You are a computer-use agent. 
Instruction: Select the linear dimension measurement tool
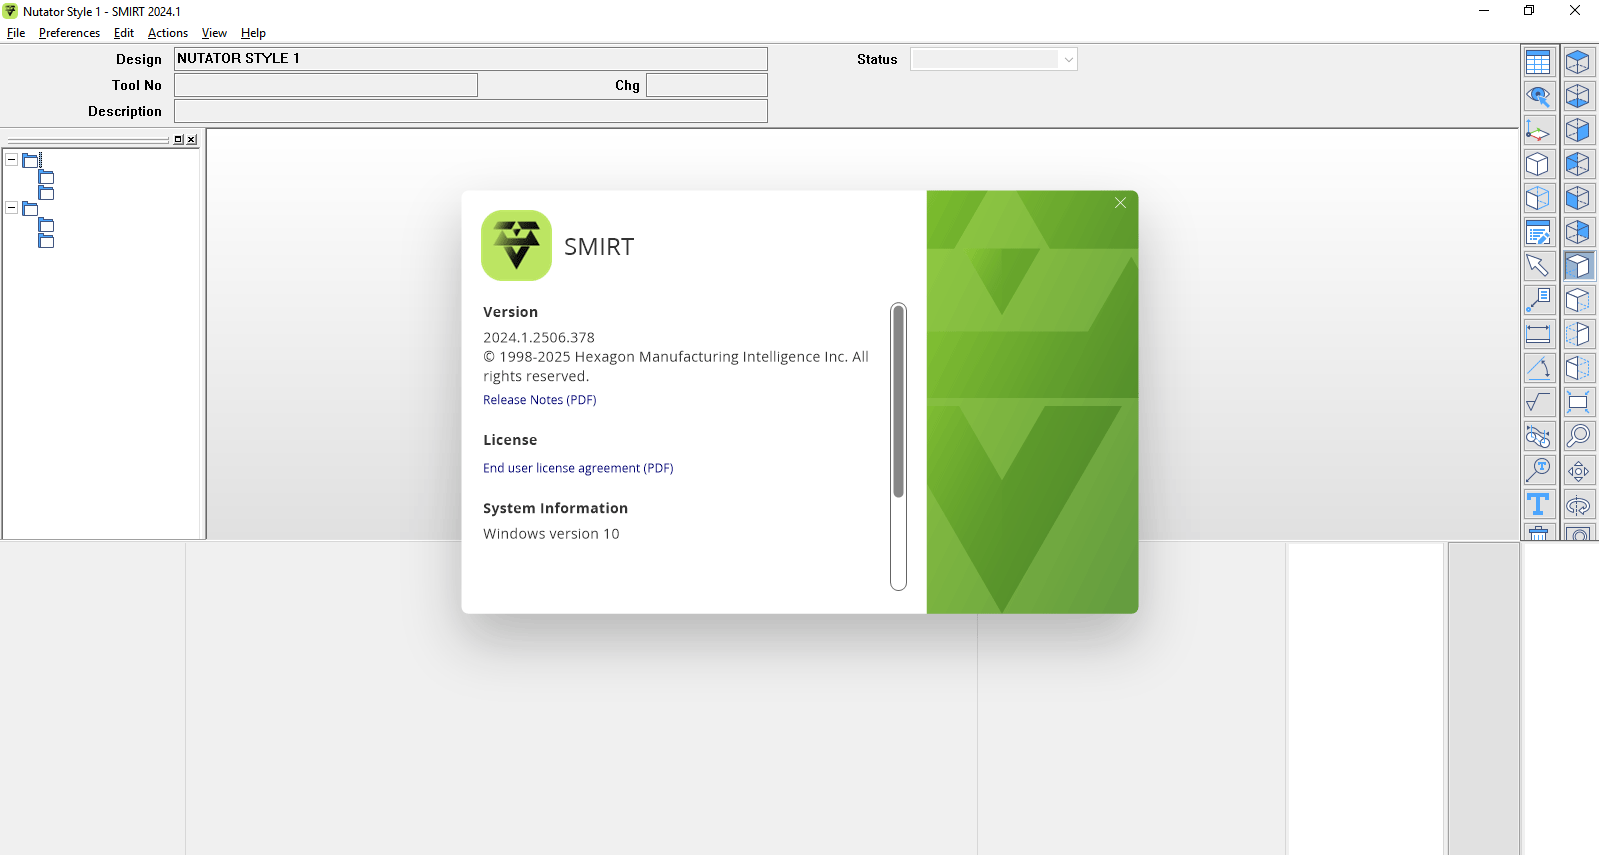(1538, 335)
